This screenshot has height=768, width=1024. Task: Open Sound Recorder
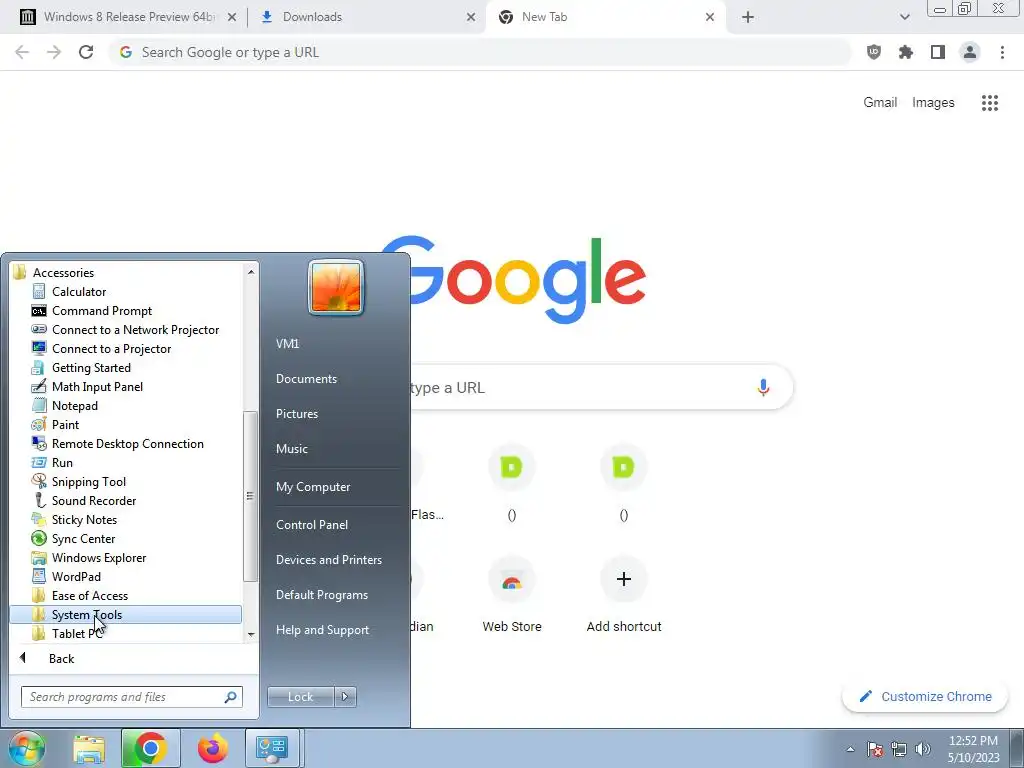coord(93,500)
